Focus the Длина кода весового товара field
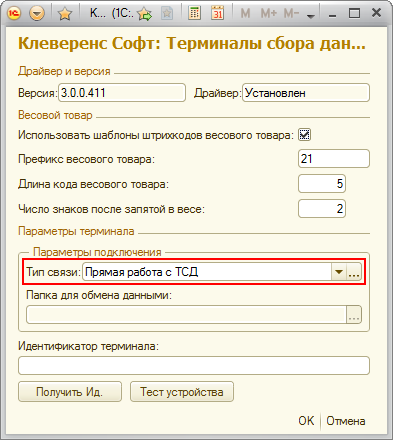 (x=322, y=184)
